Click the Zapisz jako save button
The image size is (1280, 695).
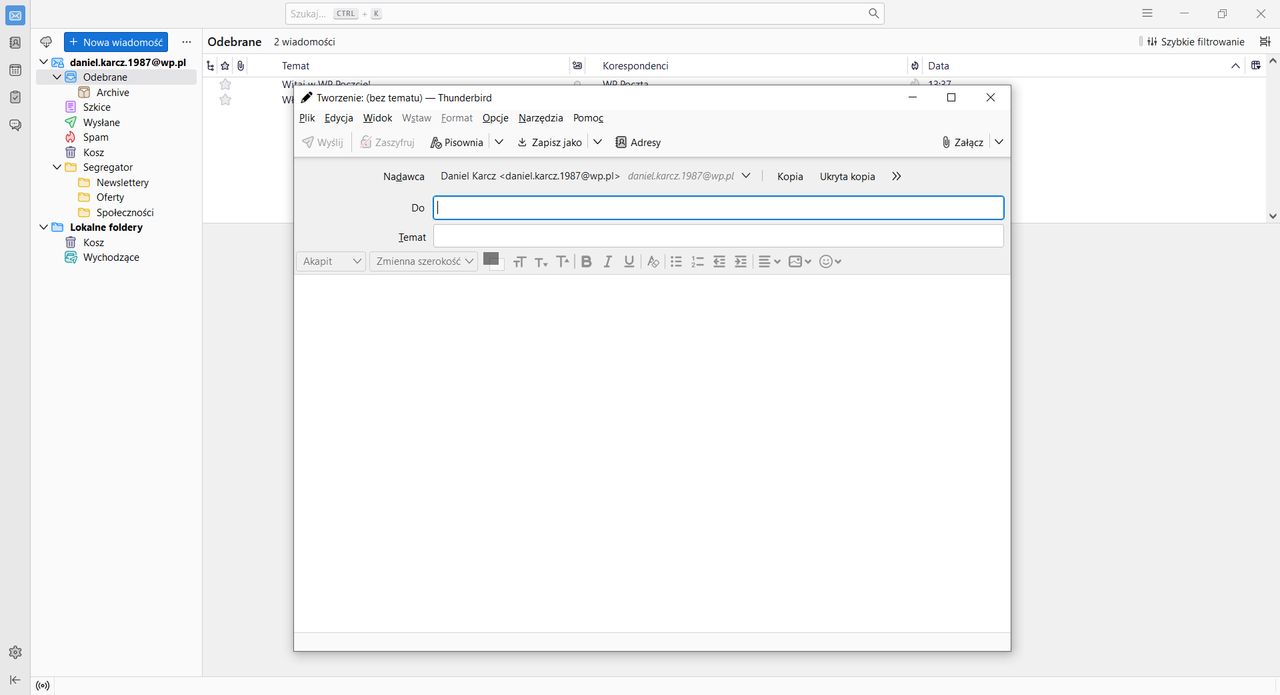click(549, 142)
